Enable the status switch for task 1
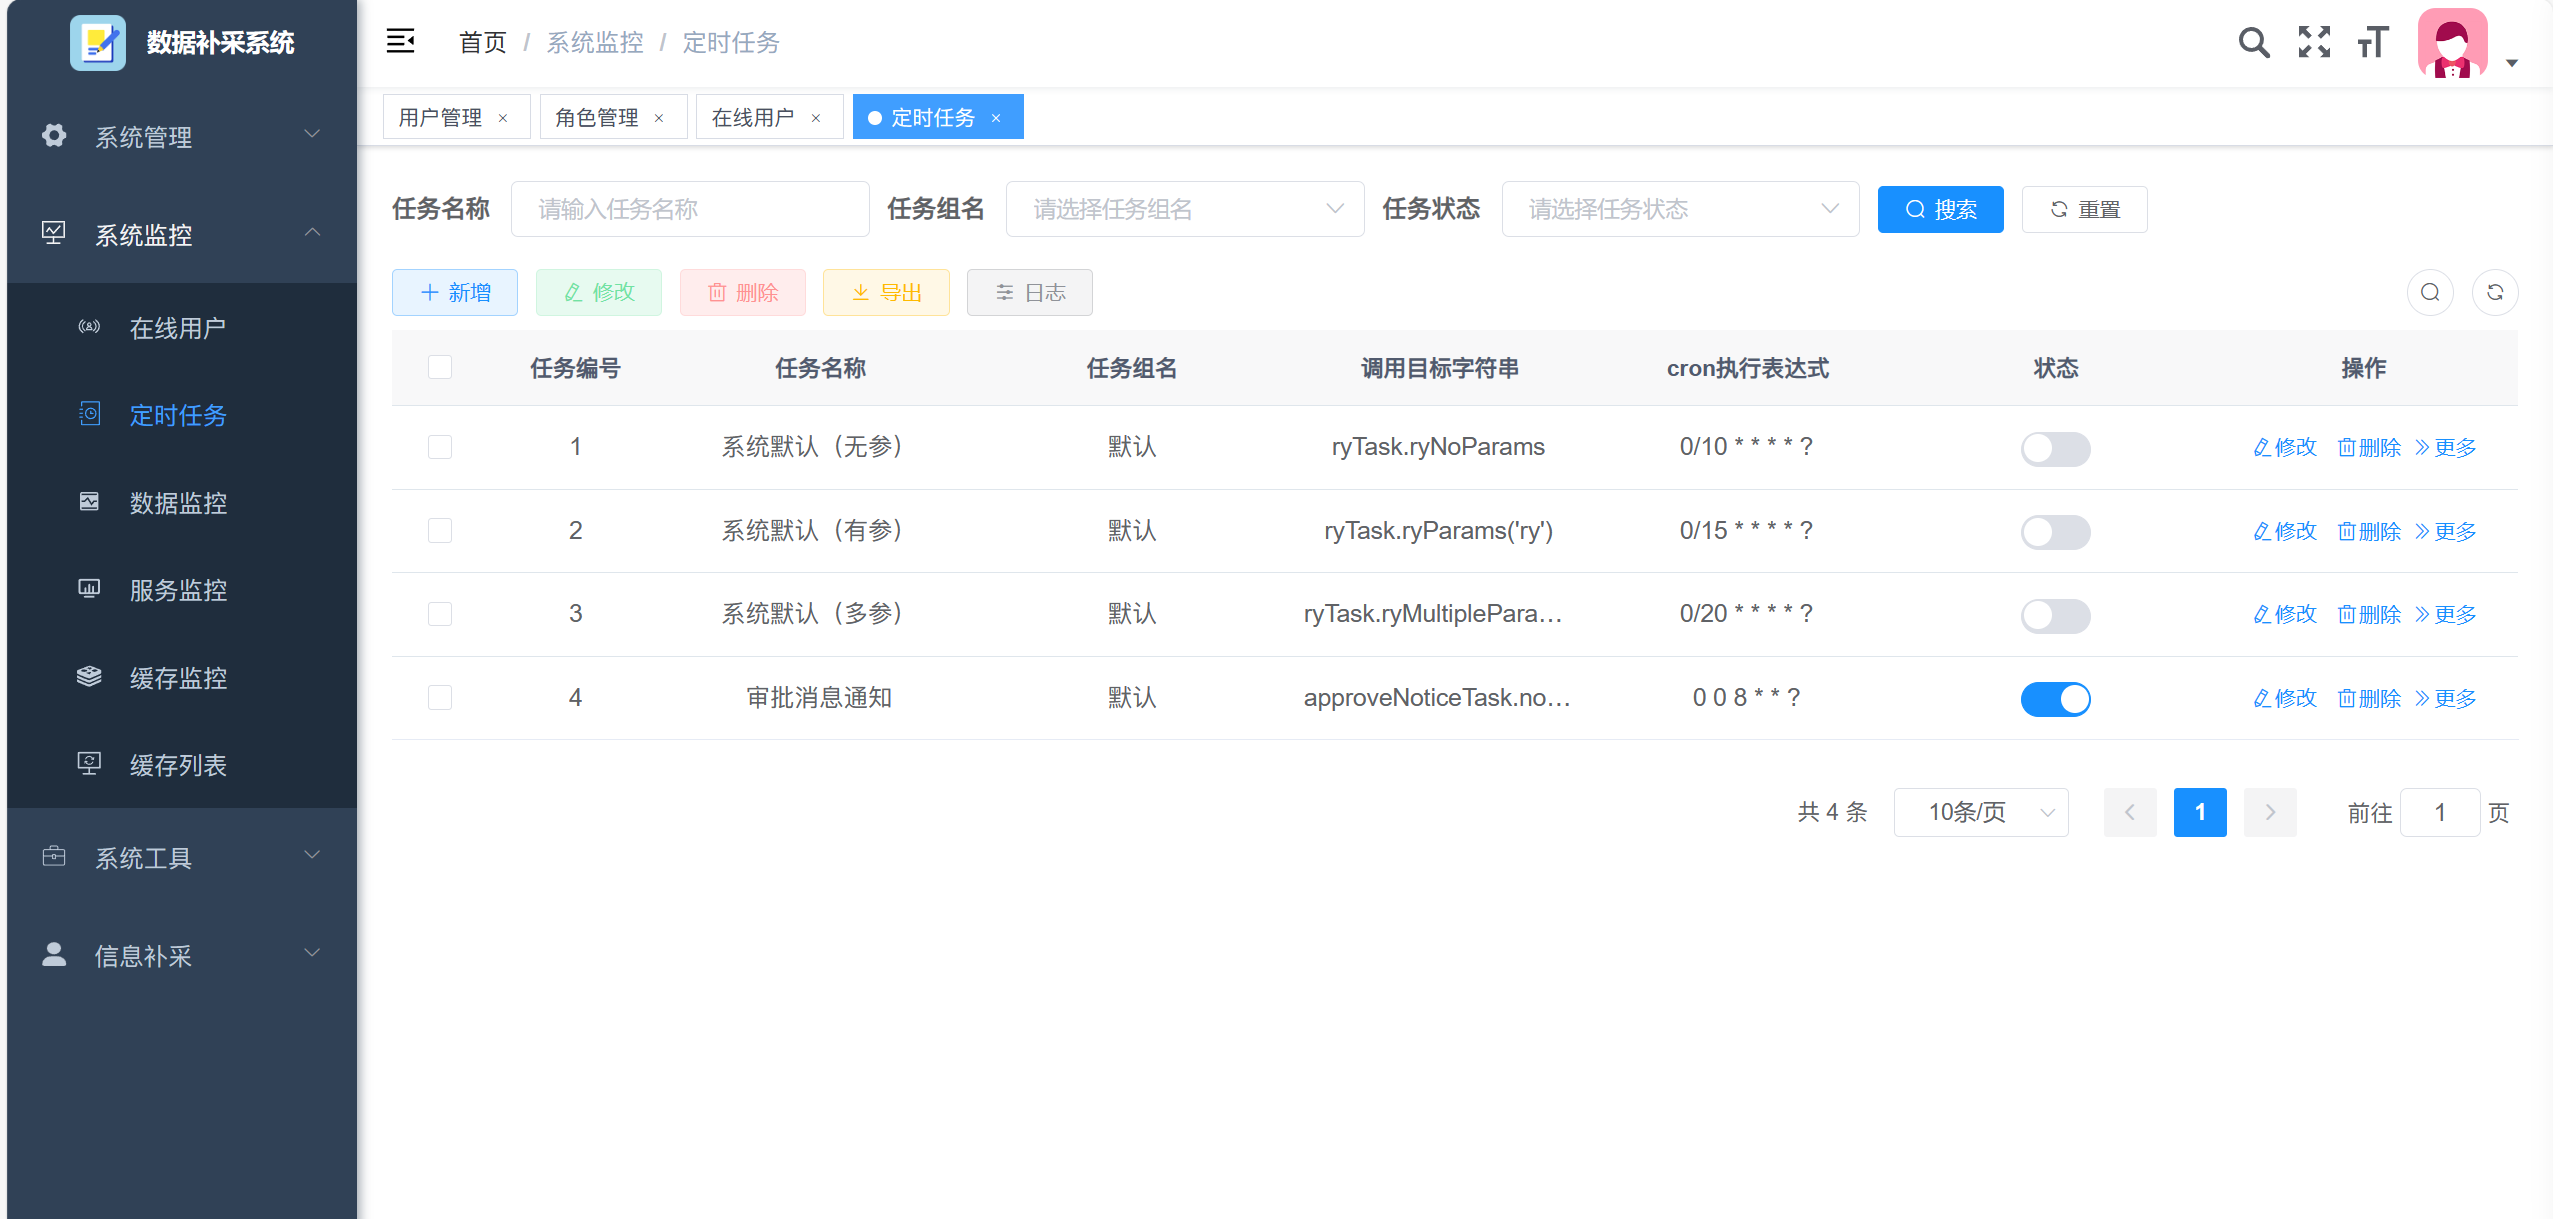 click(x=2055, y=448)
